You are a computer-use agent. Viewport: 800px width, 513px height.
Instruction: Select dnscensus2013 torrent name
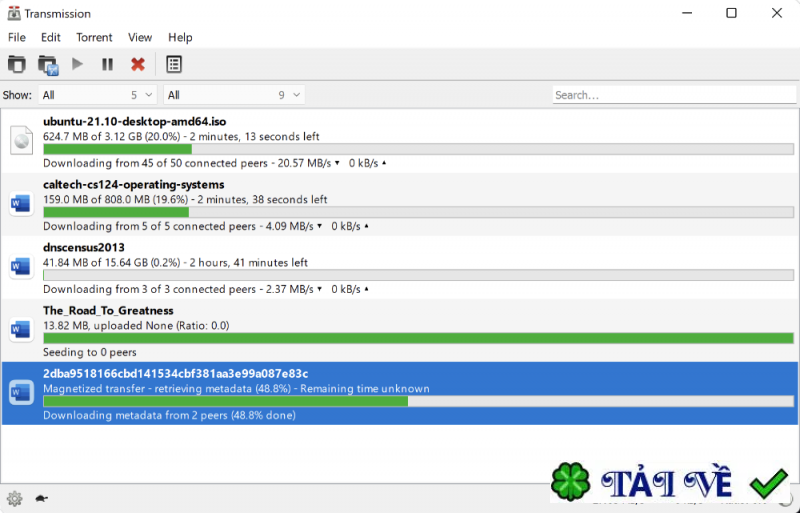click(84, 248)
